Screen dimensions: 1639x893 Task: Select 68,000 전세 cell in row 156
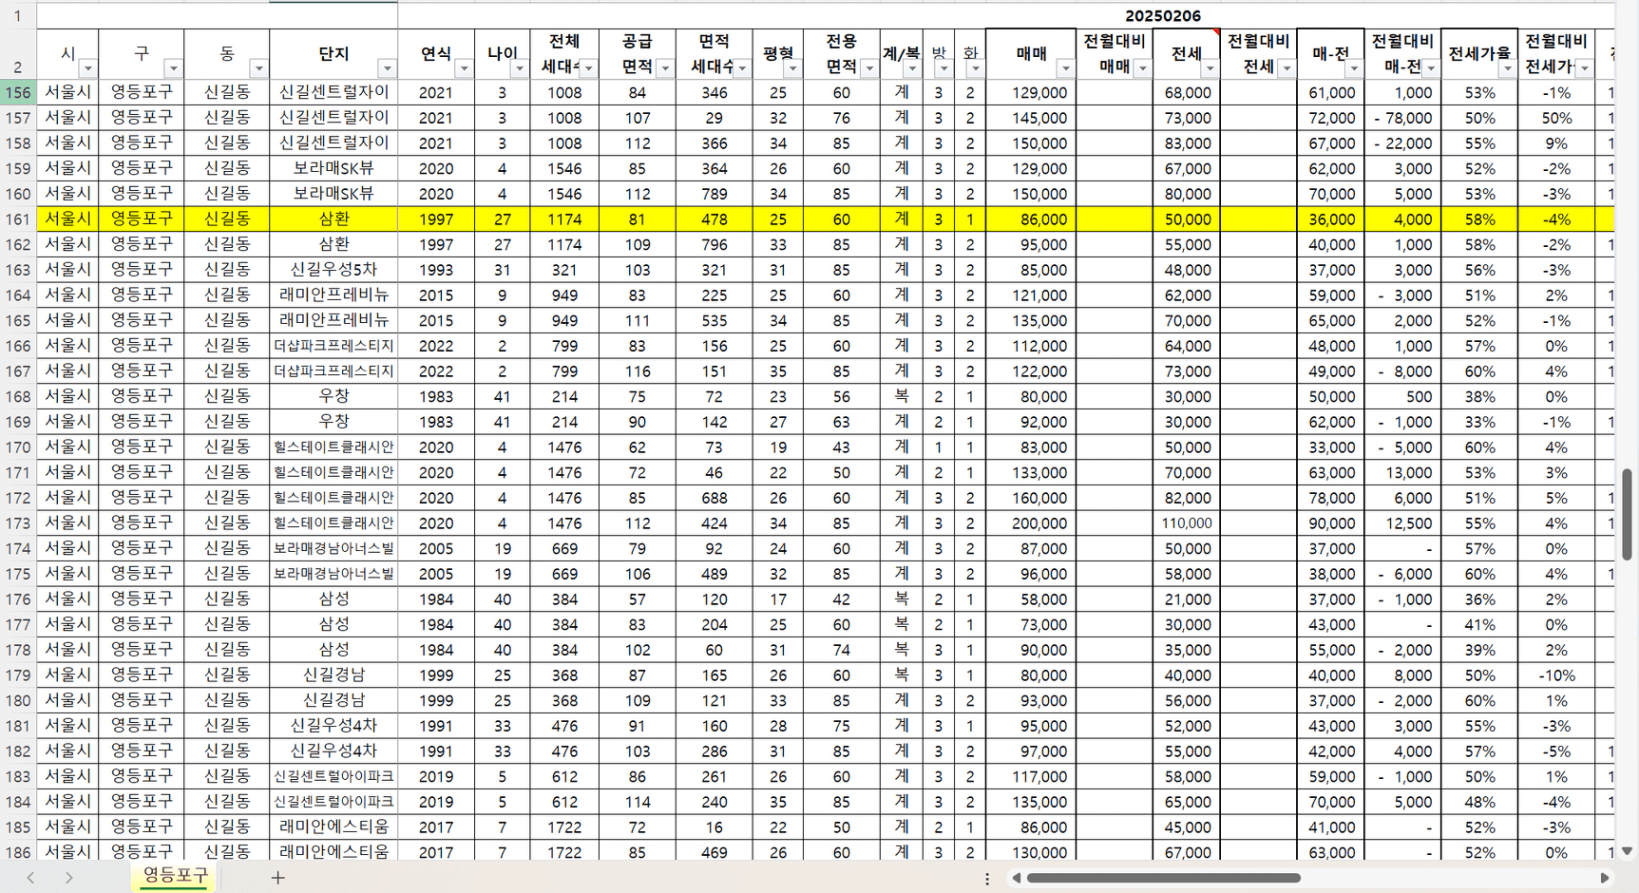coord(1186,92)
